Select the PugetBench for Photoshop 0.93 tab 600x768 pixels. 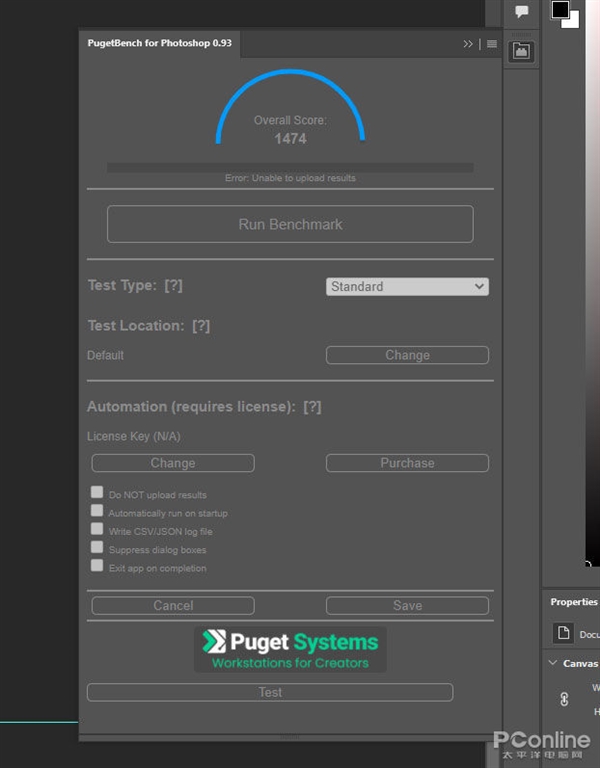pos(160,43)
